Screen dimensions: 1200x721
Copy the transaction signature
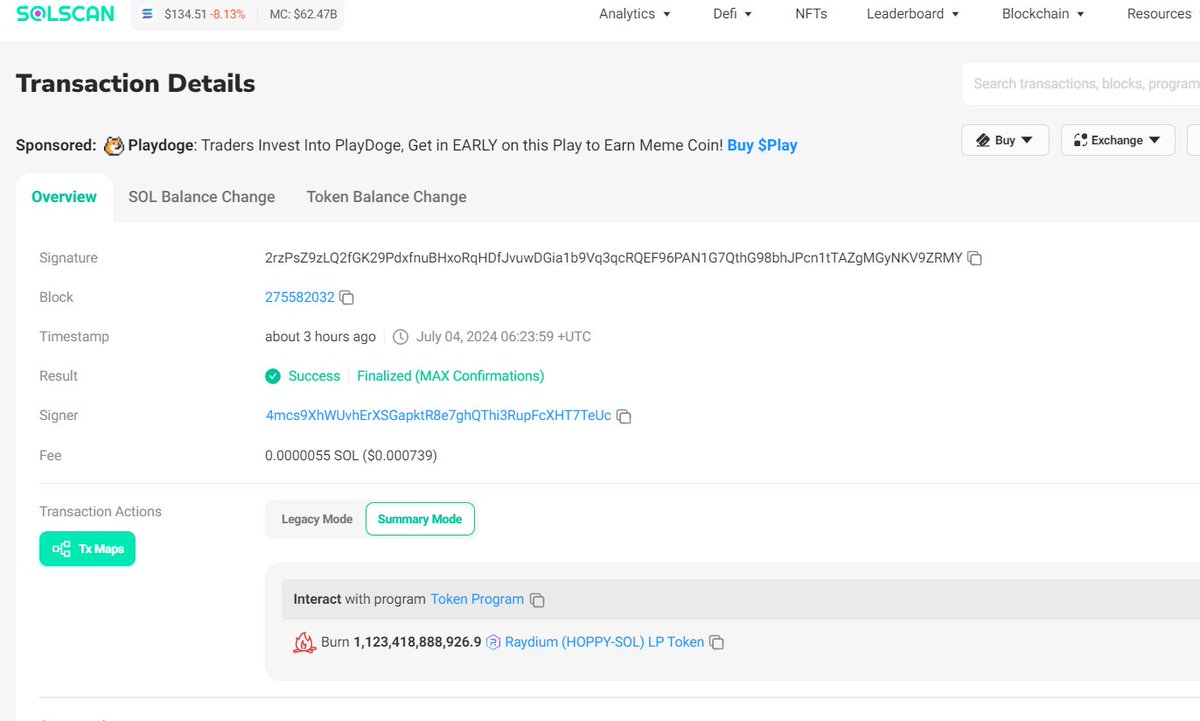(975, 258)
